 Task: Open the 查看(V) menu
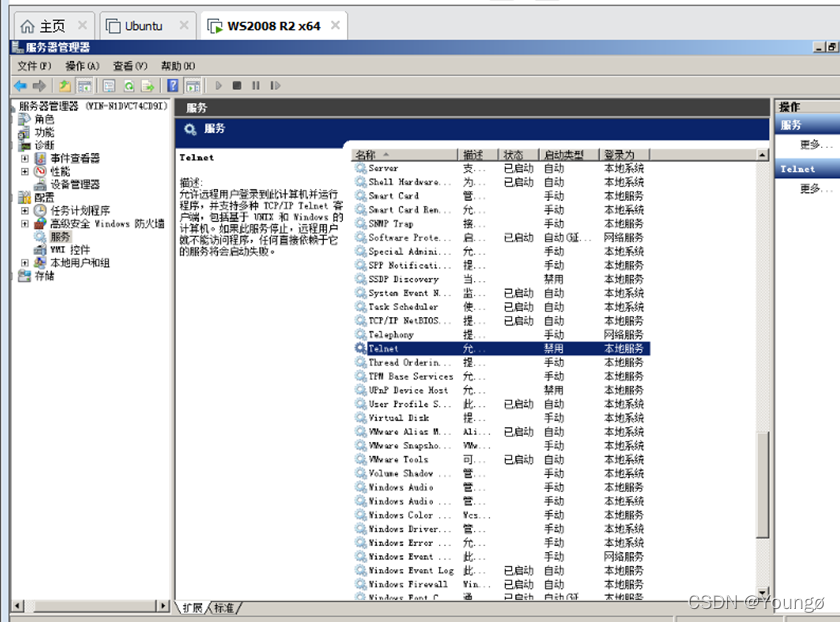[130, 66]
